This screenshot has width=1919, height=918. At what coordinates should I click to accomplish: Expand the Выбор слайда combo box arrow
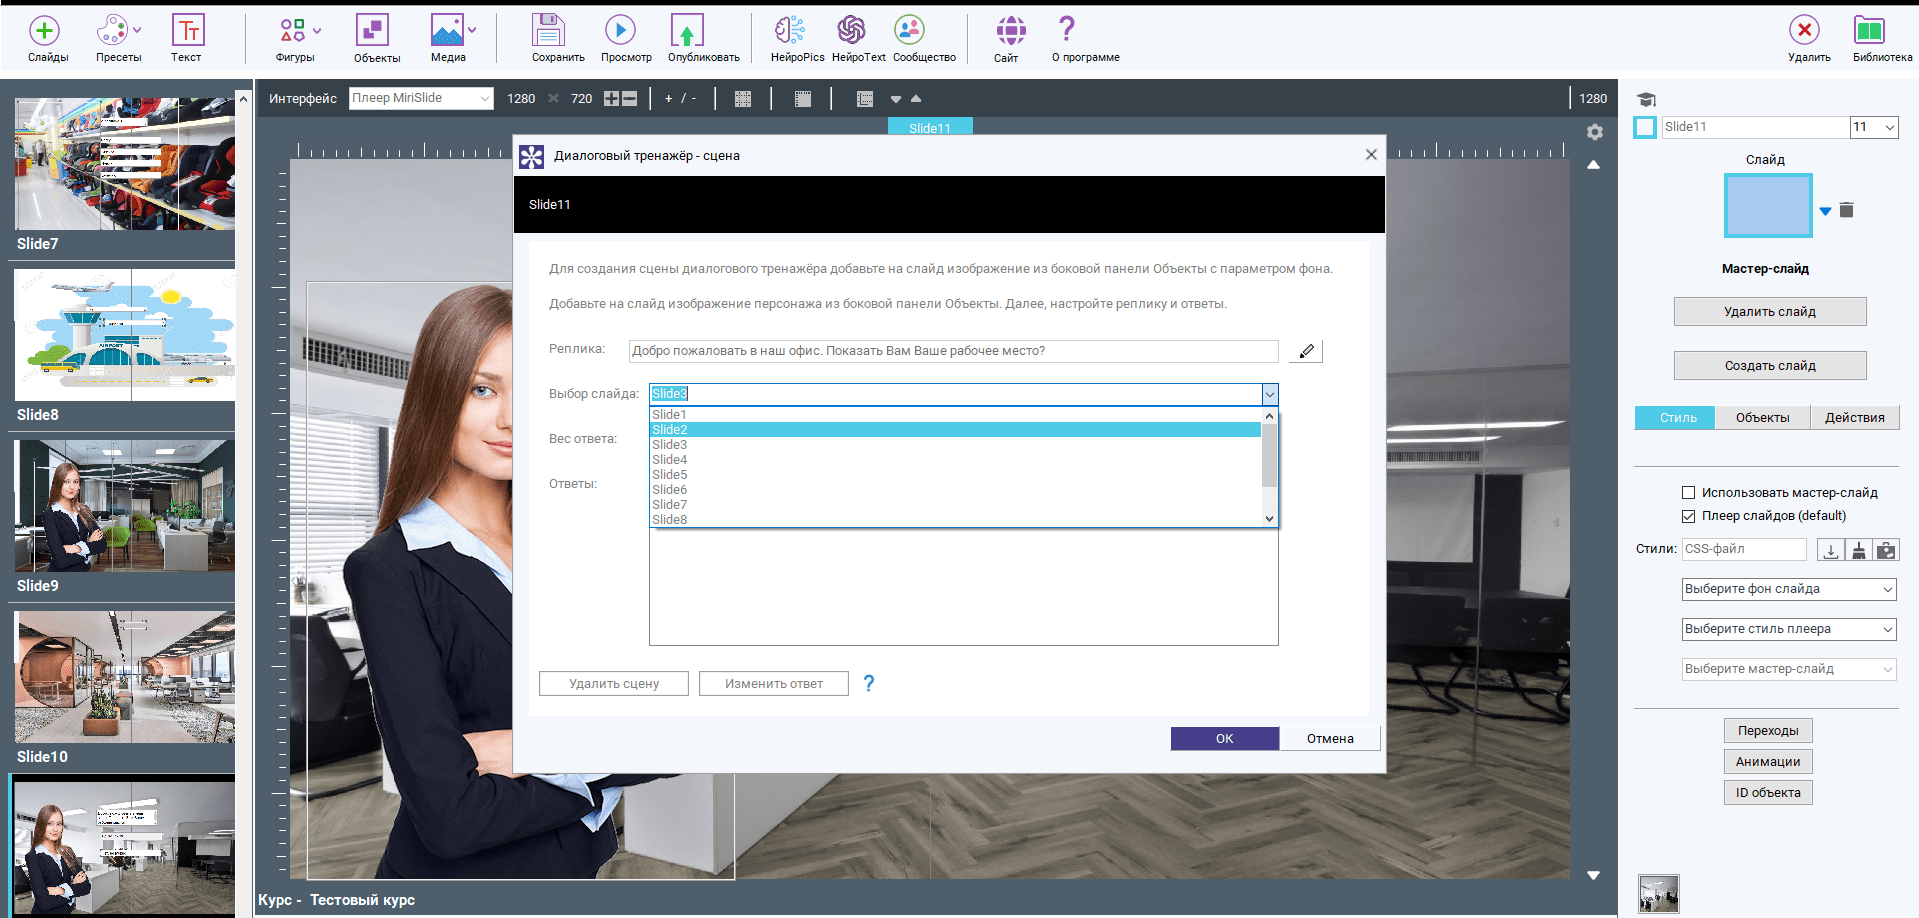pos(1269,394)
